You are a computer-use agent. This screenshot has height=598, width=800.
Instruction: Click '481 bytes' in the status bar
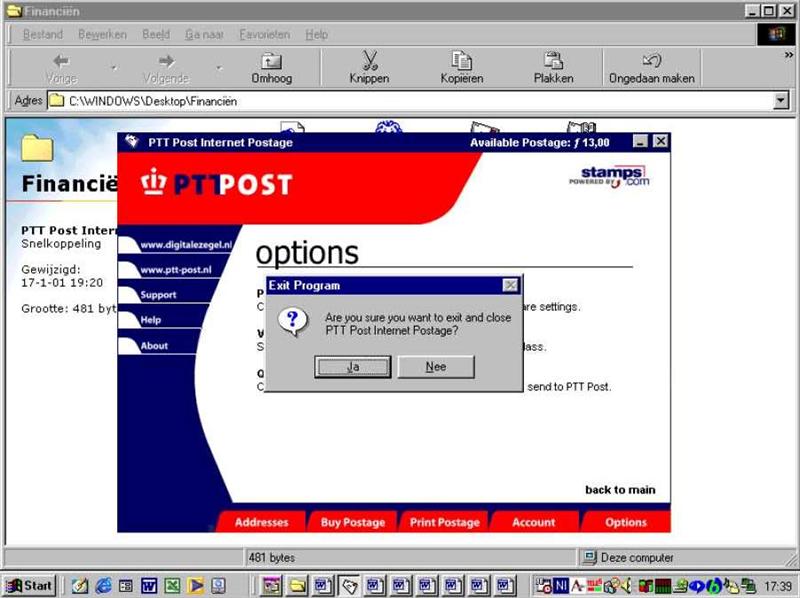tap(271, 558)
